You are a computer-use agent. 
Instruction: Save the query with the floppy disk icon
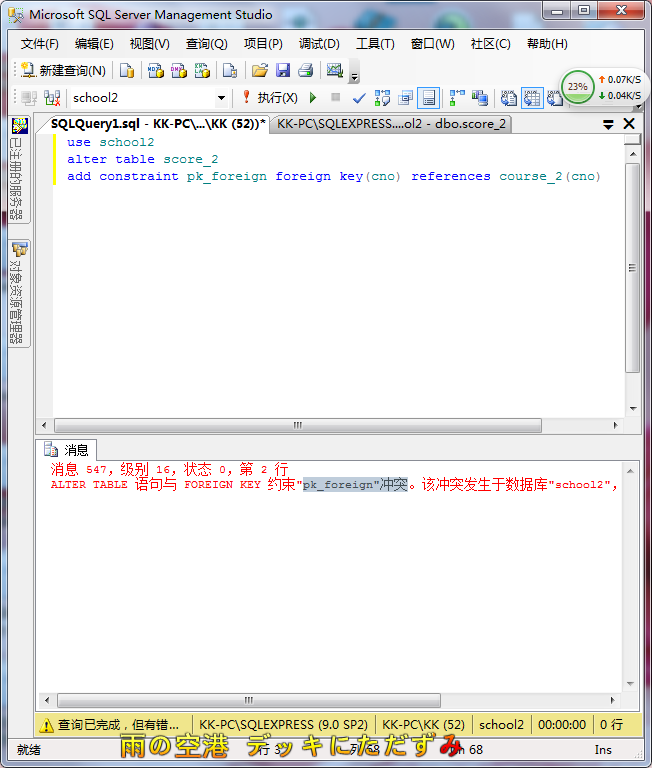283,71
